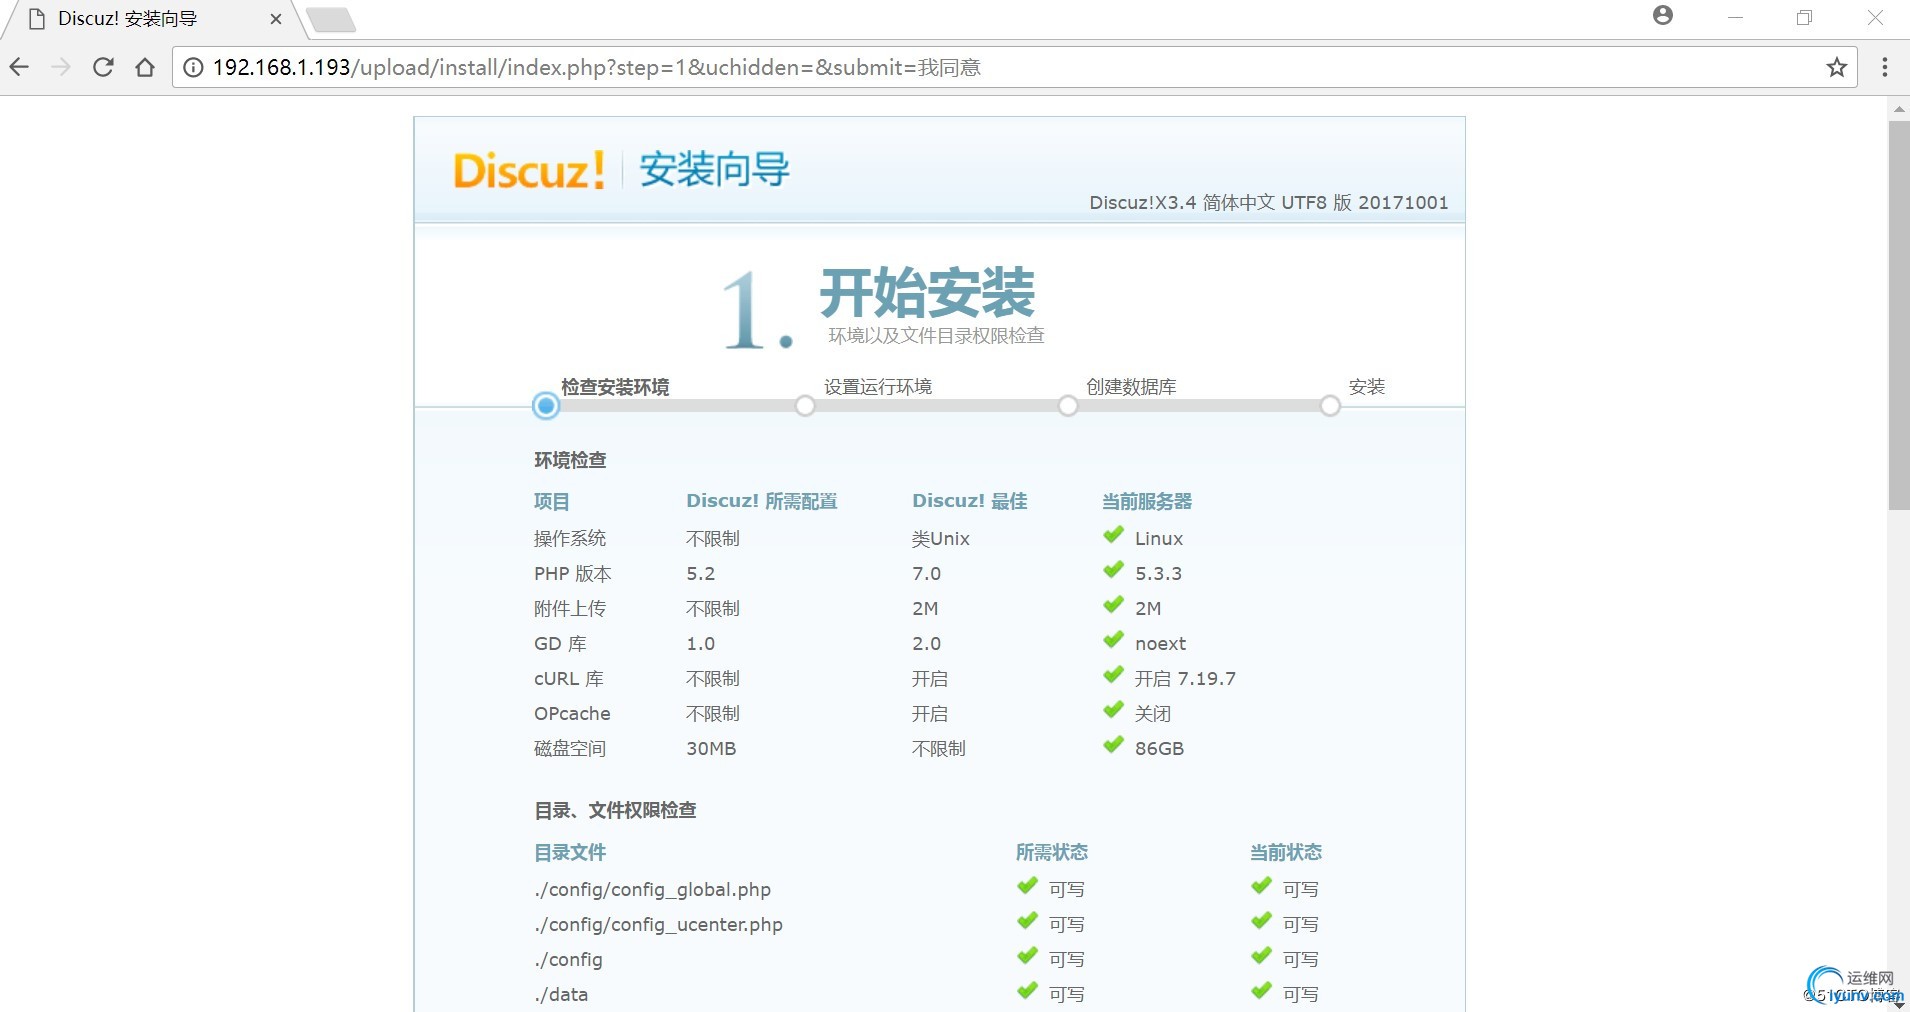Click the green check beside 86GB
The width and height of the screenshot is (1910, 1012).
pos(1113,745)
